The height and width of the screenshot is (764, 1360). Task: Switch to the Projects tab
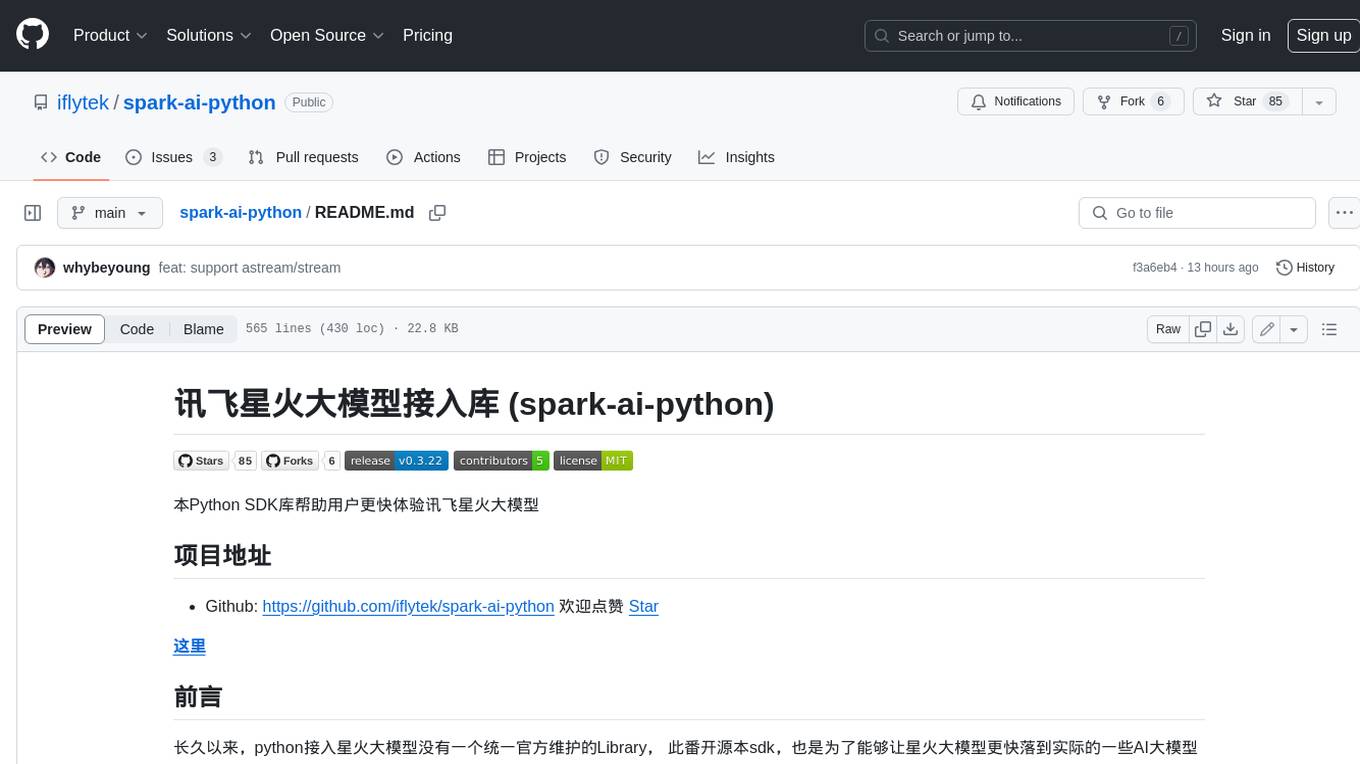[x=527, y=157]
